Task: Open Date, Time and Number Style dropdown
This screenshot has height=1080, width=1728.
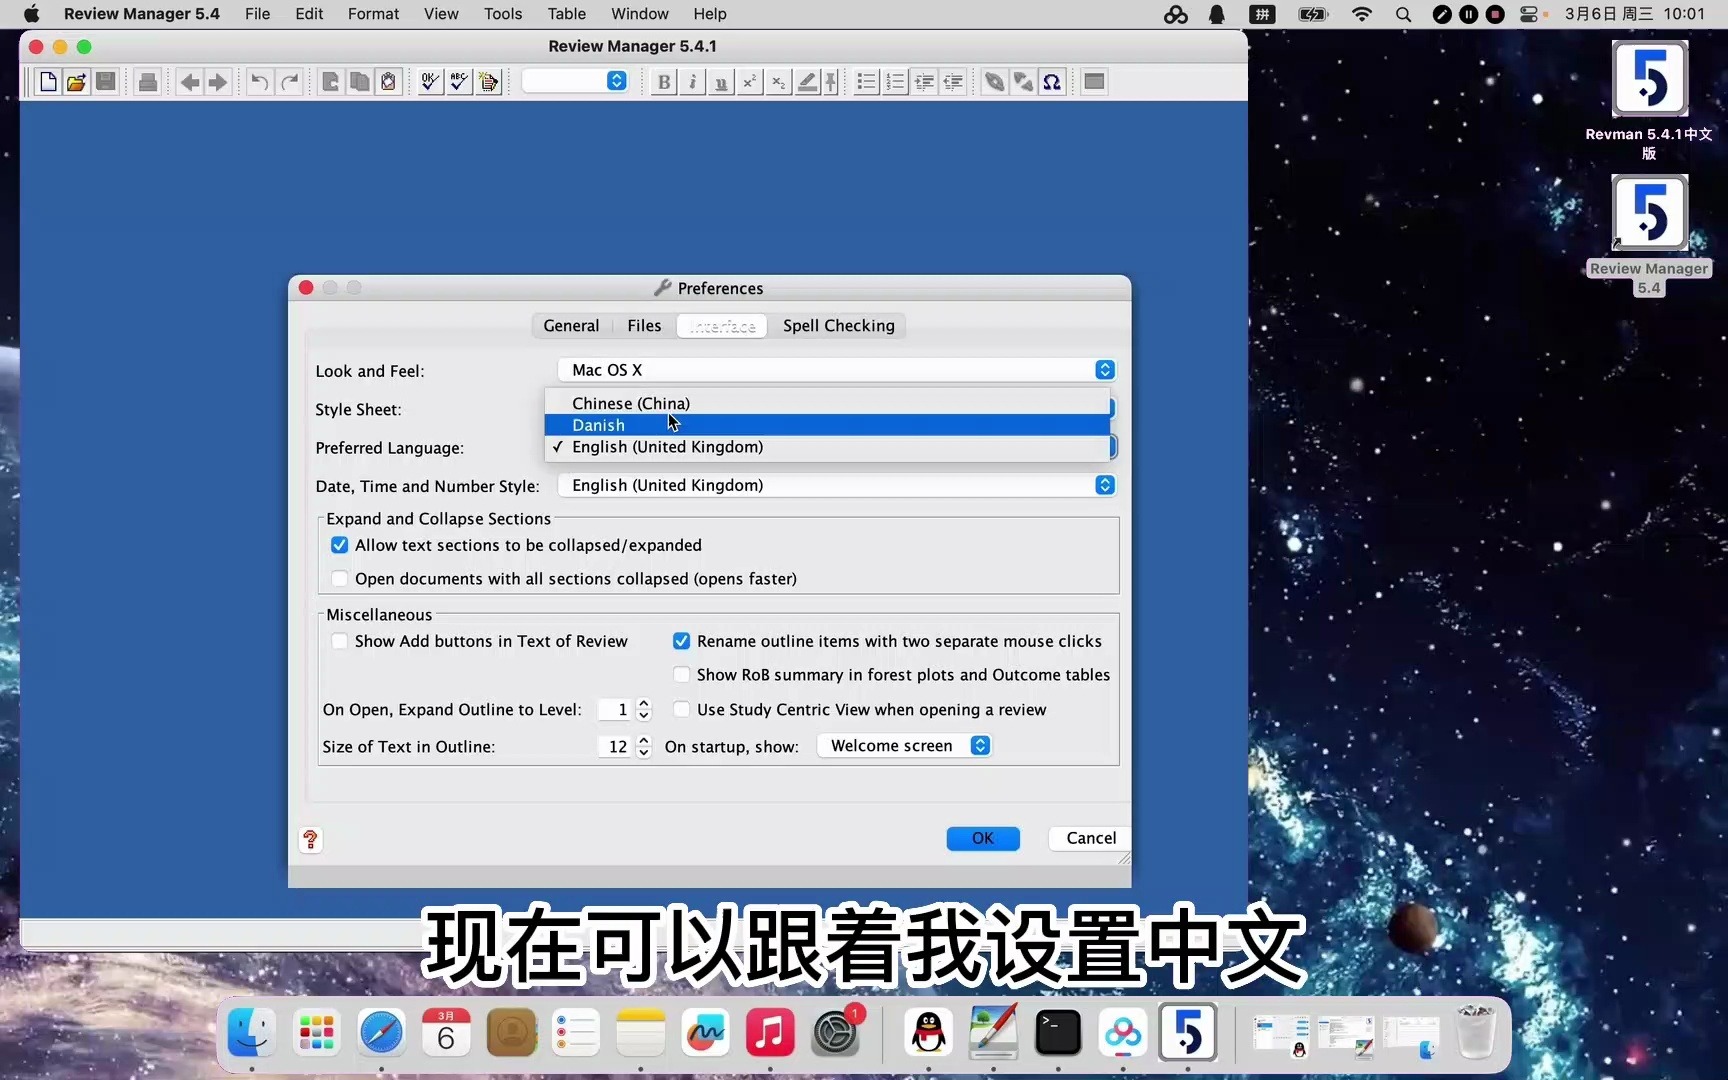Action: click(836, 485)
